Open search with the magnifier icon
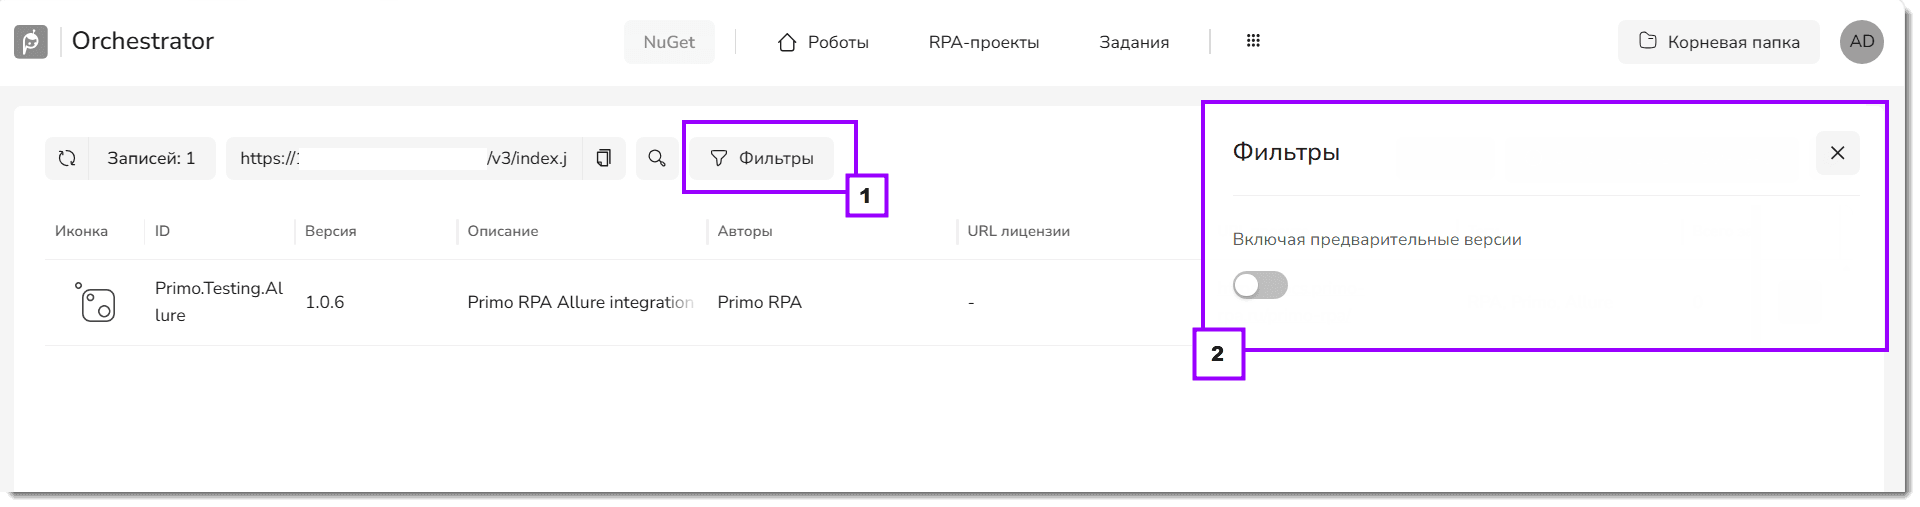Screen dimensions: 1920x507 tap(657, 158)
